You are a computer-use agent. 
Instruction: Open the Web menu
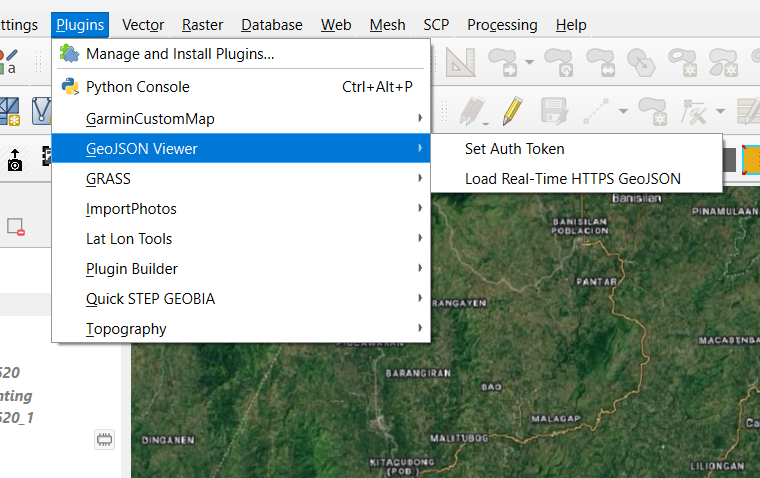coord(336,25)
